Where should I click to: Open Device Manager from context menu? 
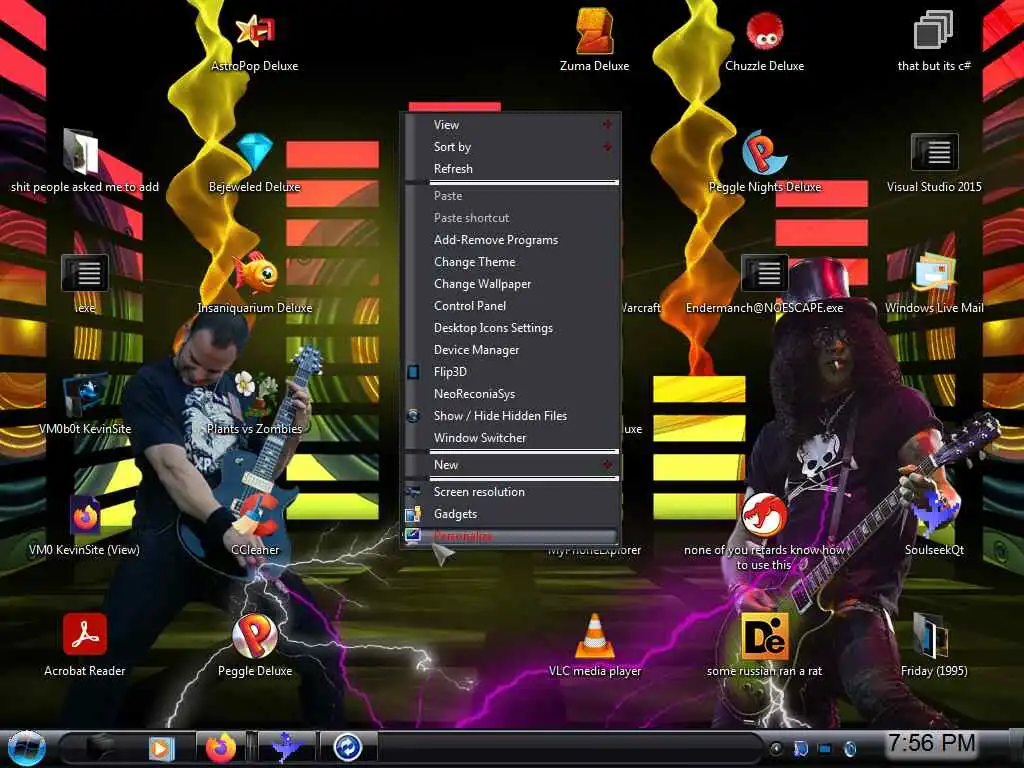tap(512, 350)
